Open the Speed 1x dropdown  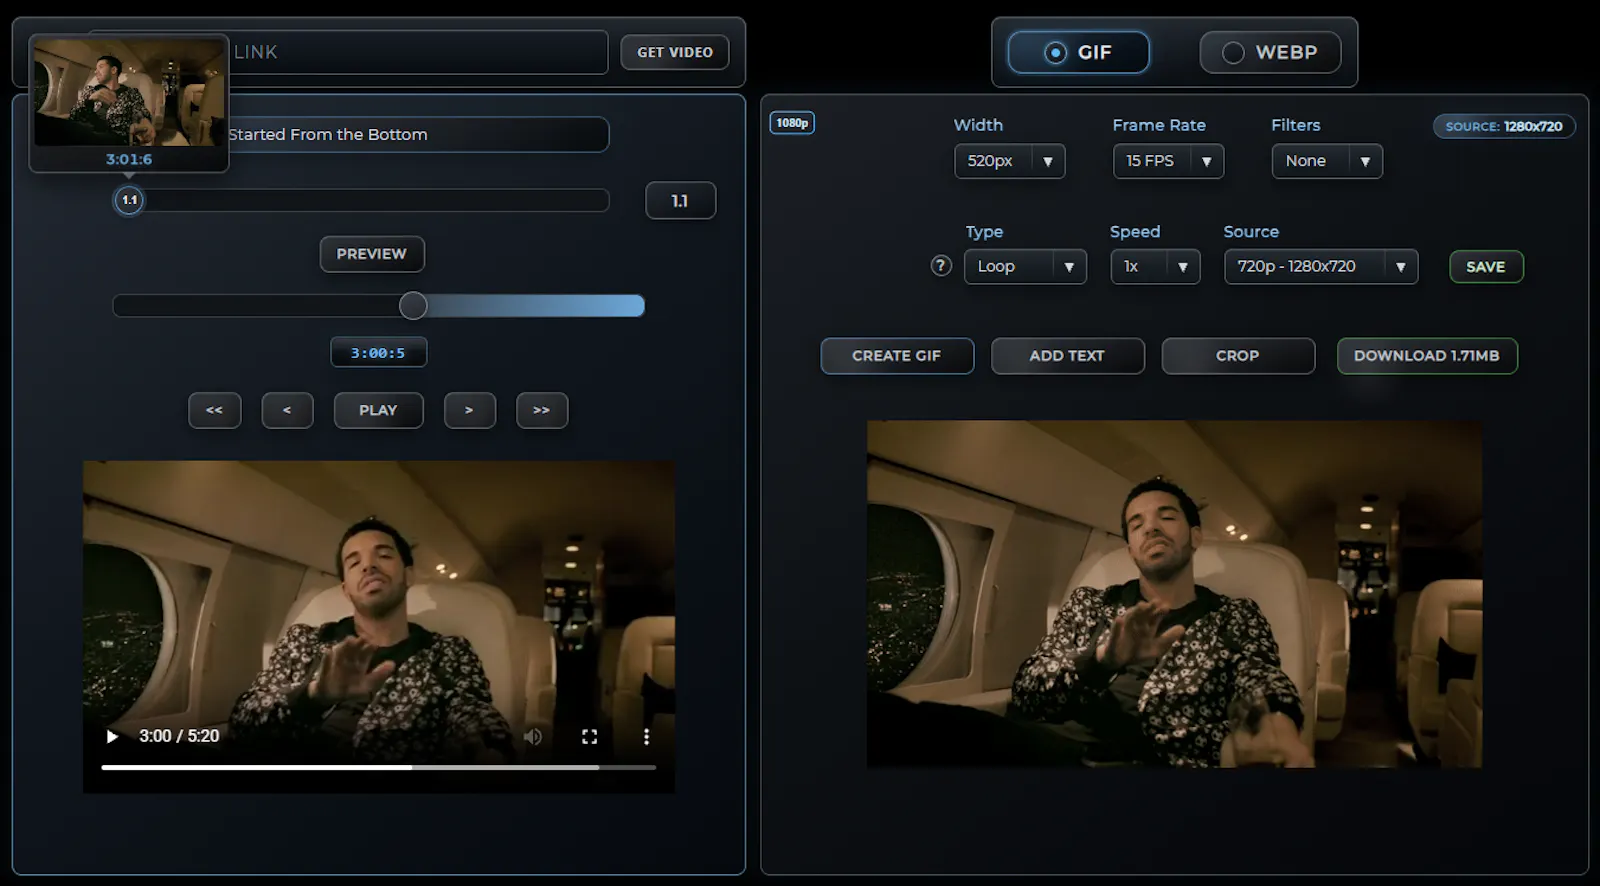coord(1155,267)
